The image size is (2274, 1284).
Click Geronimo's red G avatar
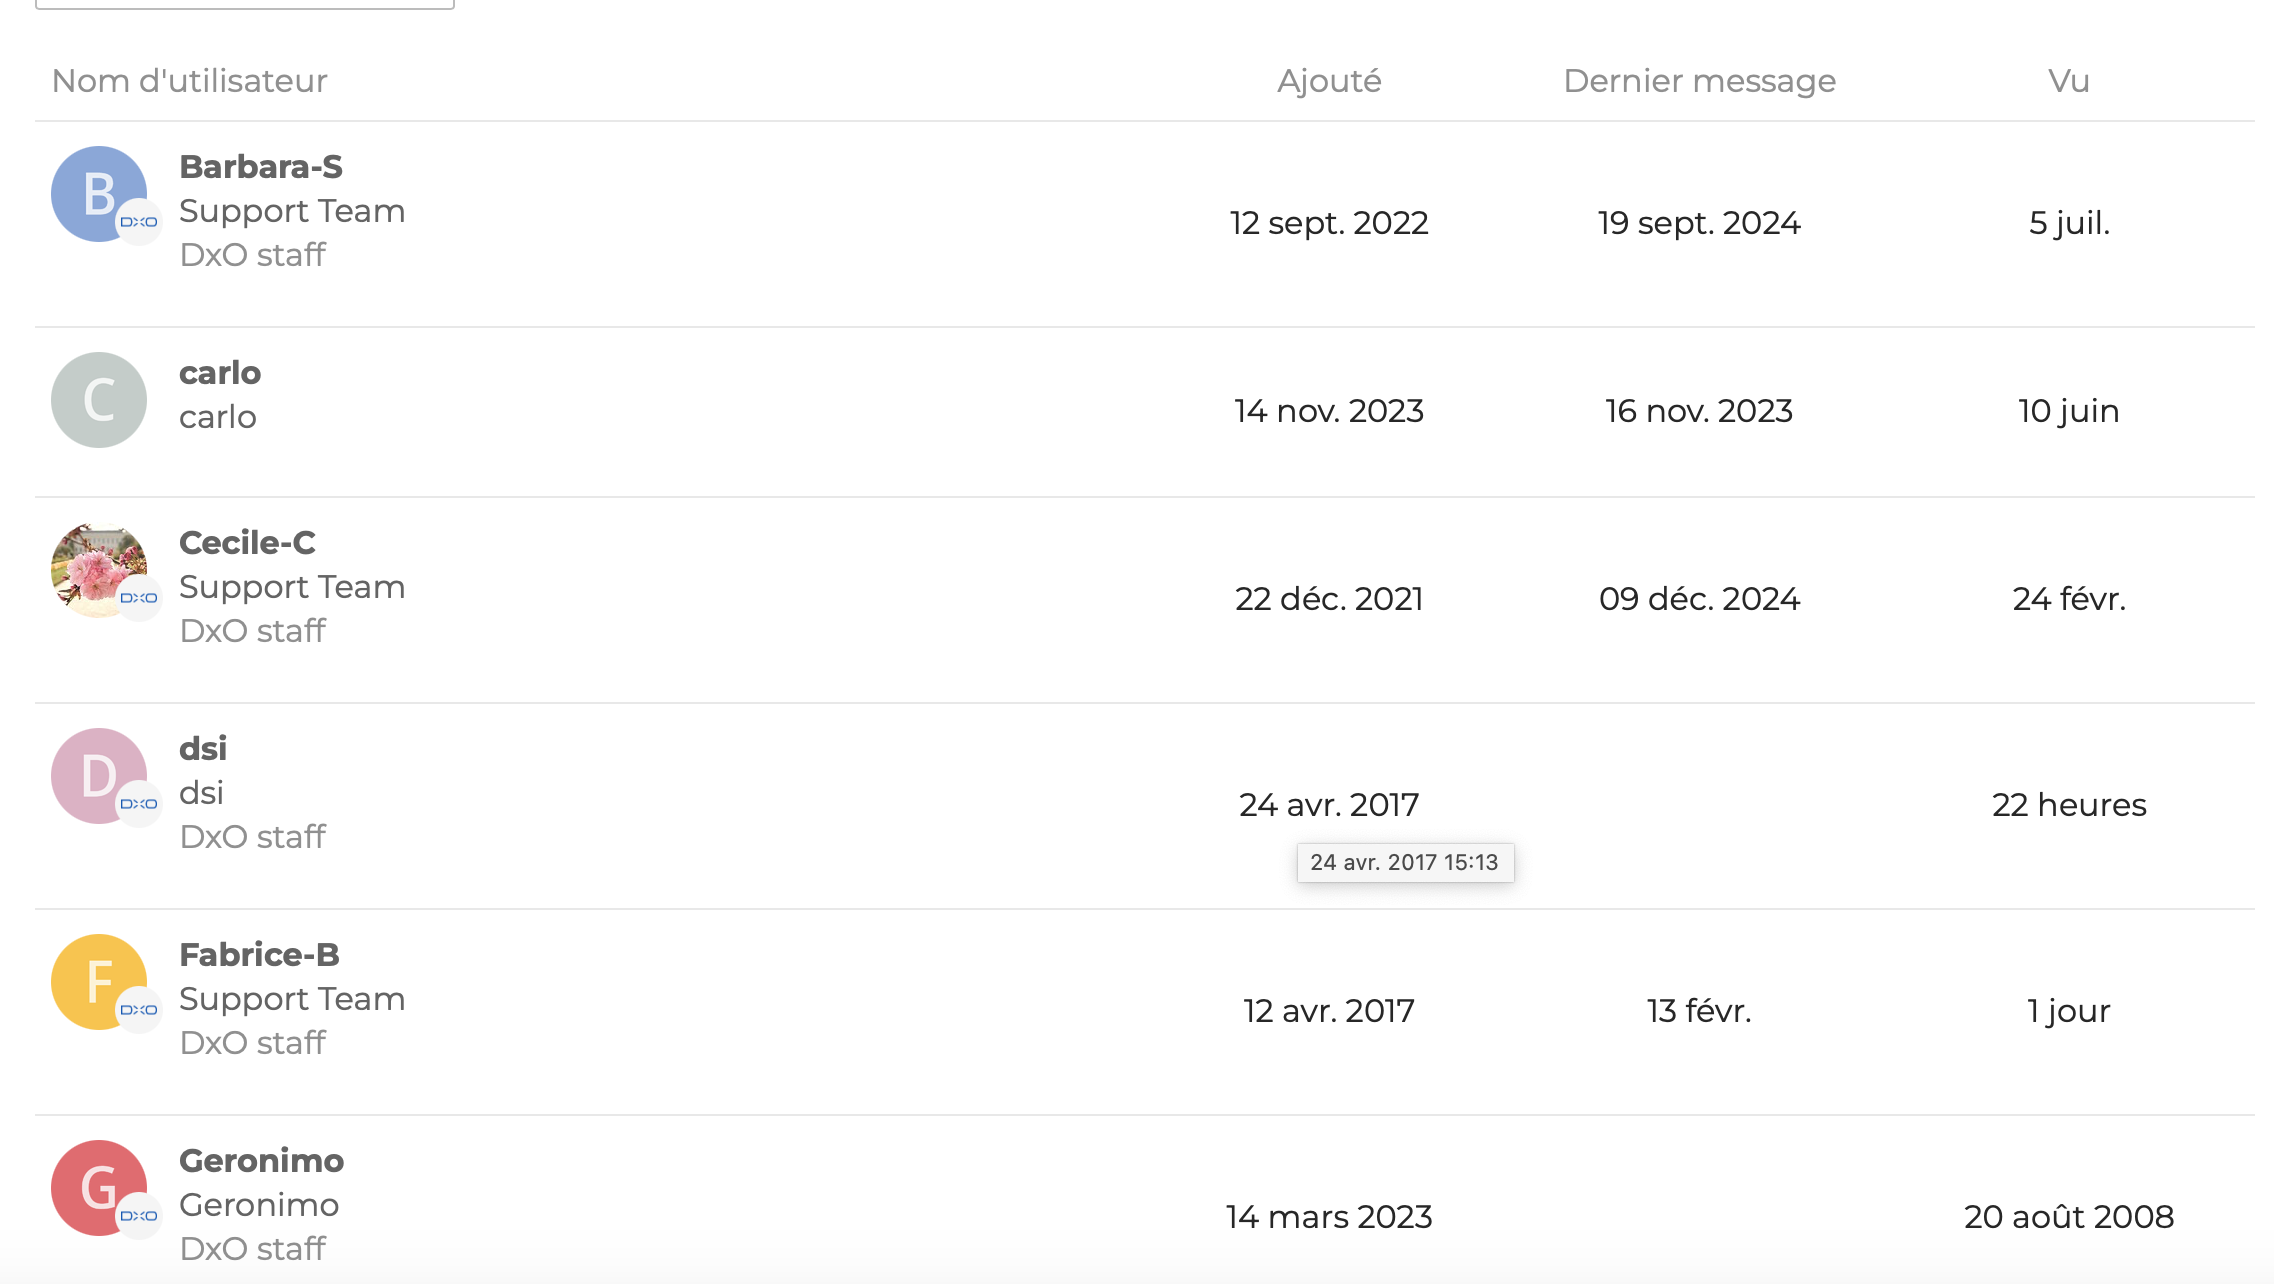tap(99, 1188)
